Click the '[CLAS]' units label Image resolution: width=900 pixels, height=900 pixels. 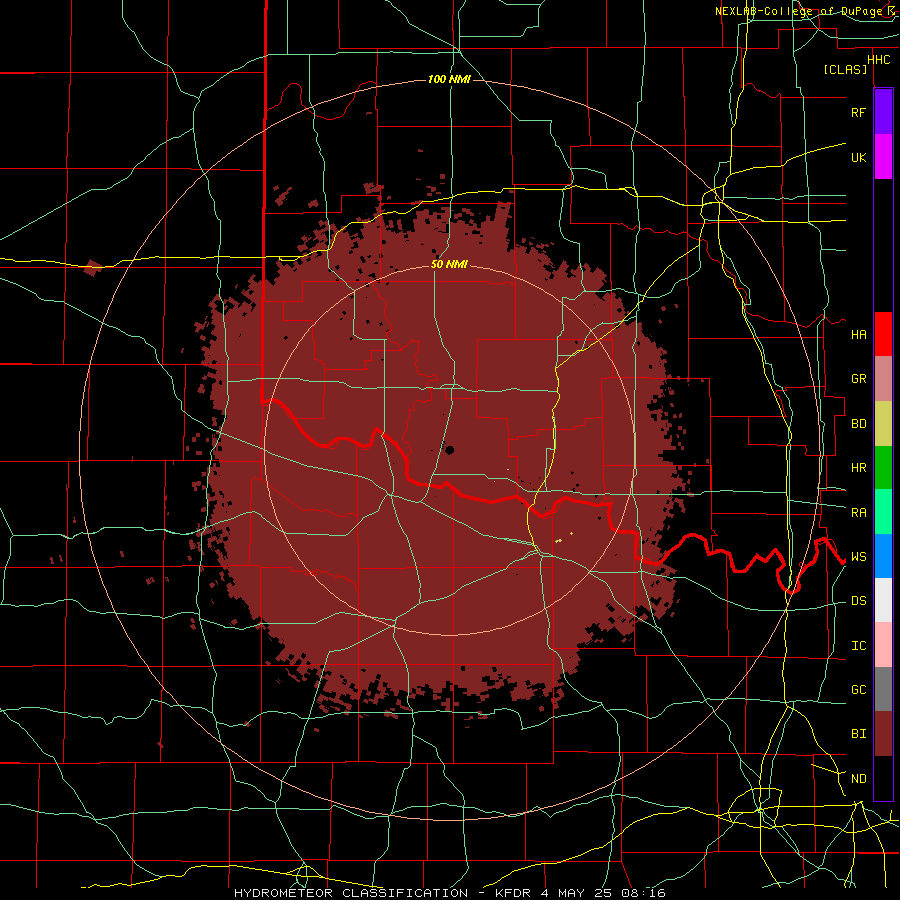click(845, 69)
